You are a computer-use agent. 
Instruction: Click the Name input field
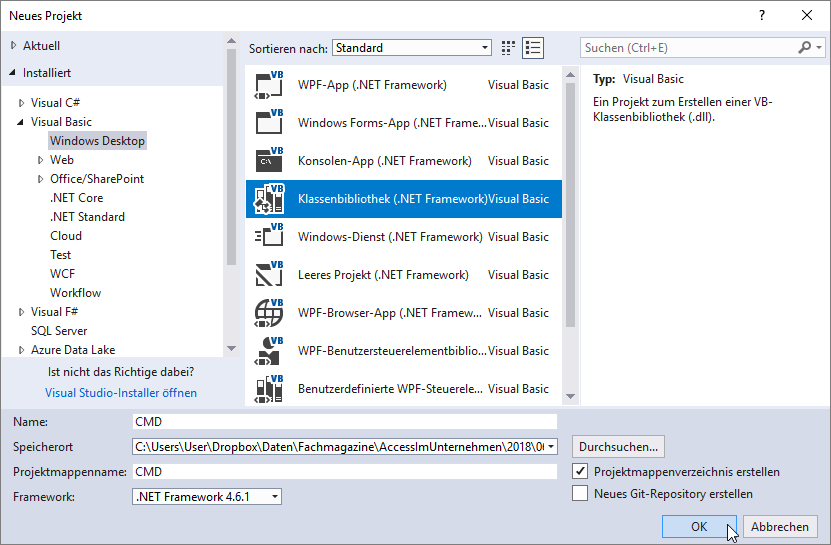[x=344, y=421]
